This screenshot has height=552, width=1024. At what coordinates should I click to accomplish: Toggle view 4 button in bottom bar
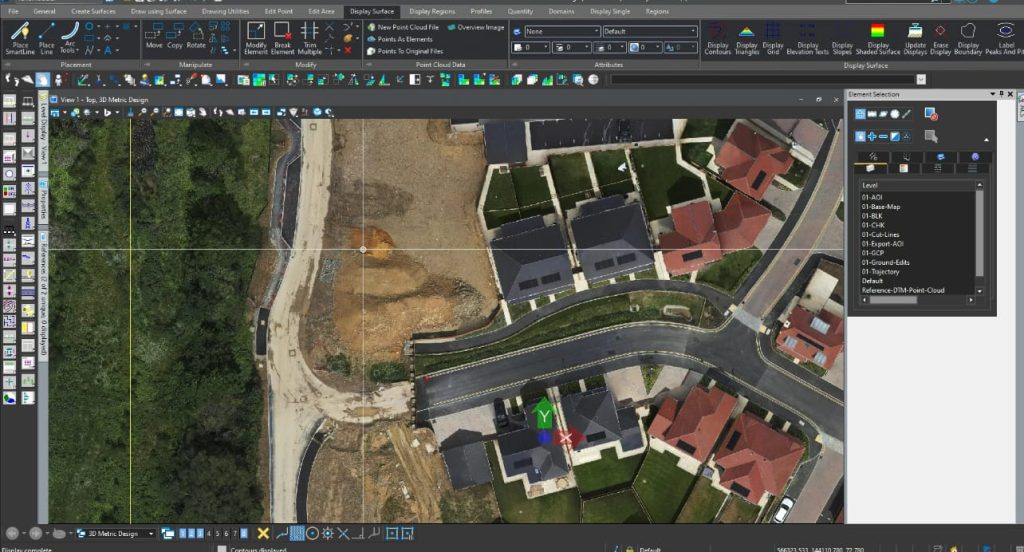(209, 534)
